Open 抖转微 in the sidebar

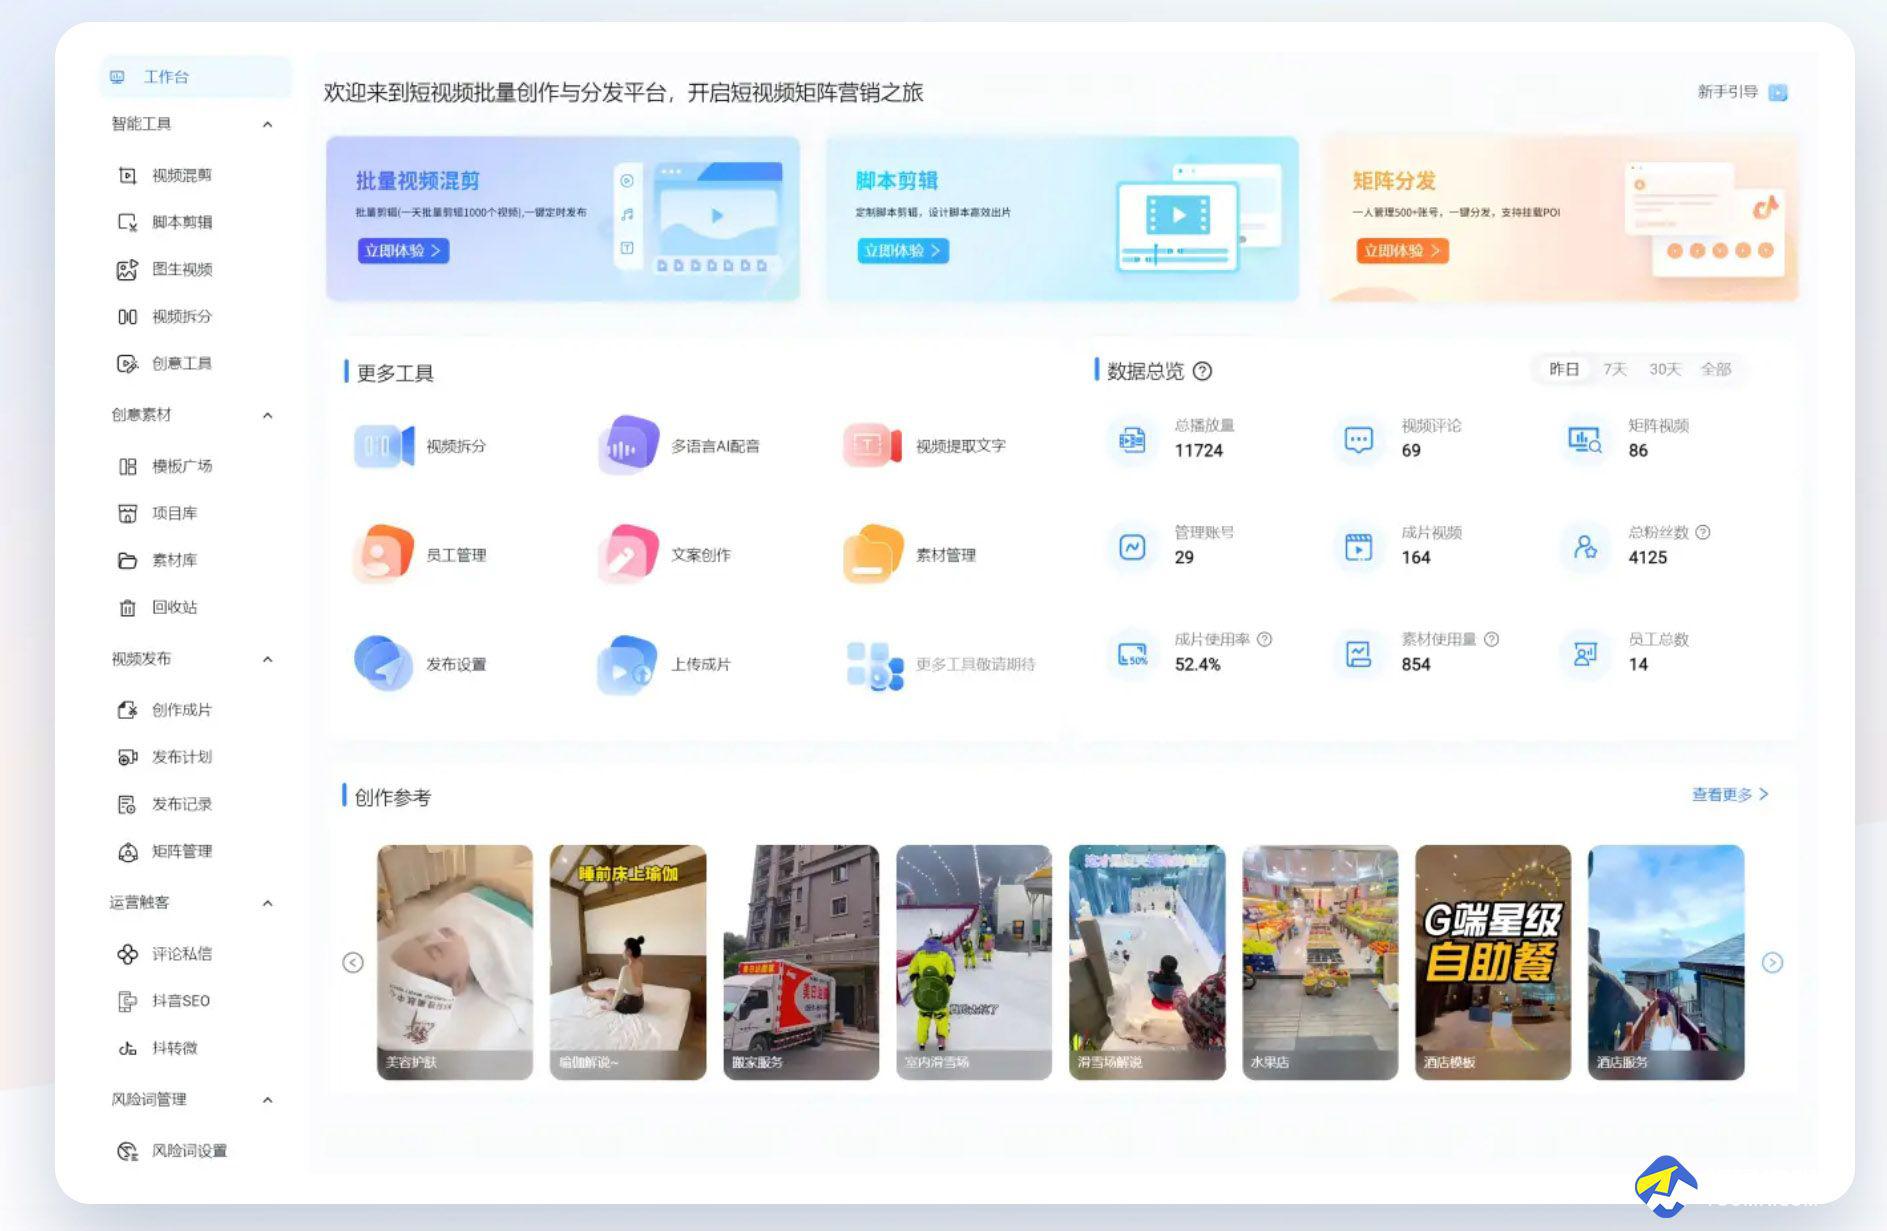[158, 1048]
